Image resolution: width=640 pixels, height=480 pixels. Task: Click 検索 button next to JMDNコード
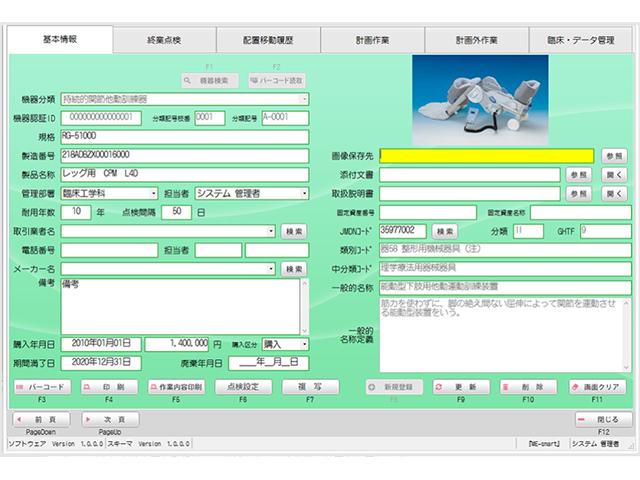[x=444, y=231]
